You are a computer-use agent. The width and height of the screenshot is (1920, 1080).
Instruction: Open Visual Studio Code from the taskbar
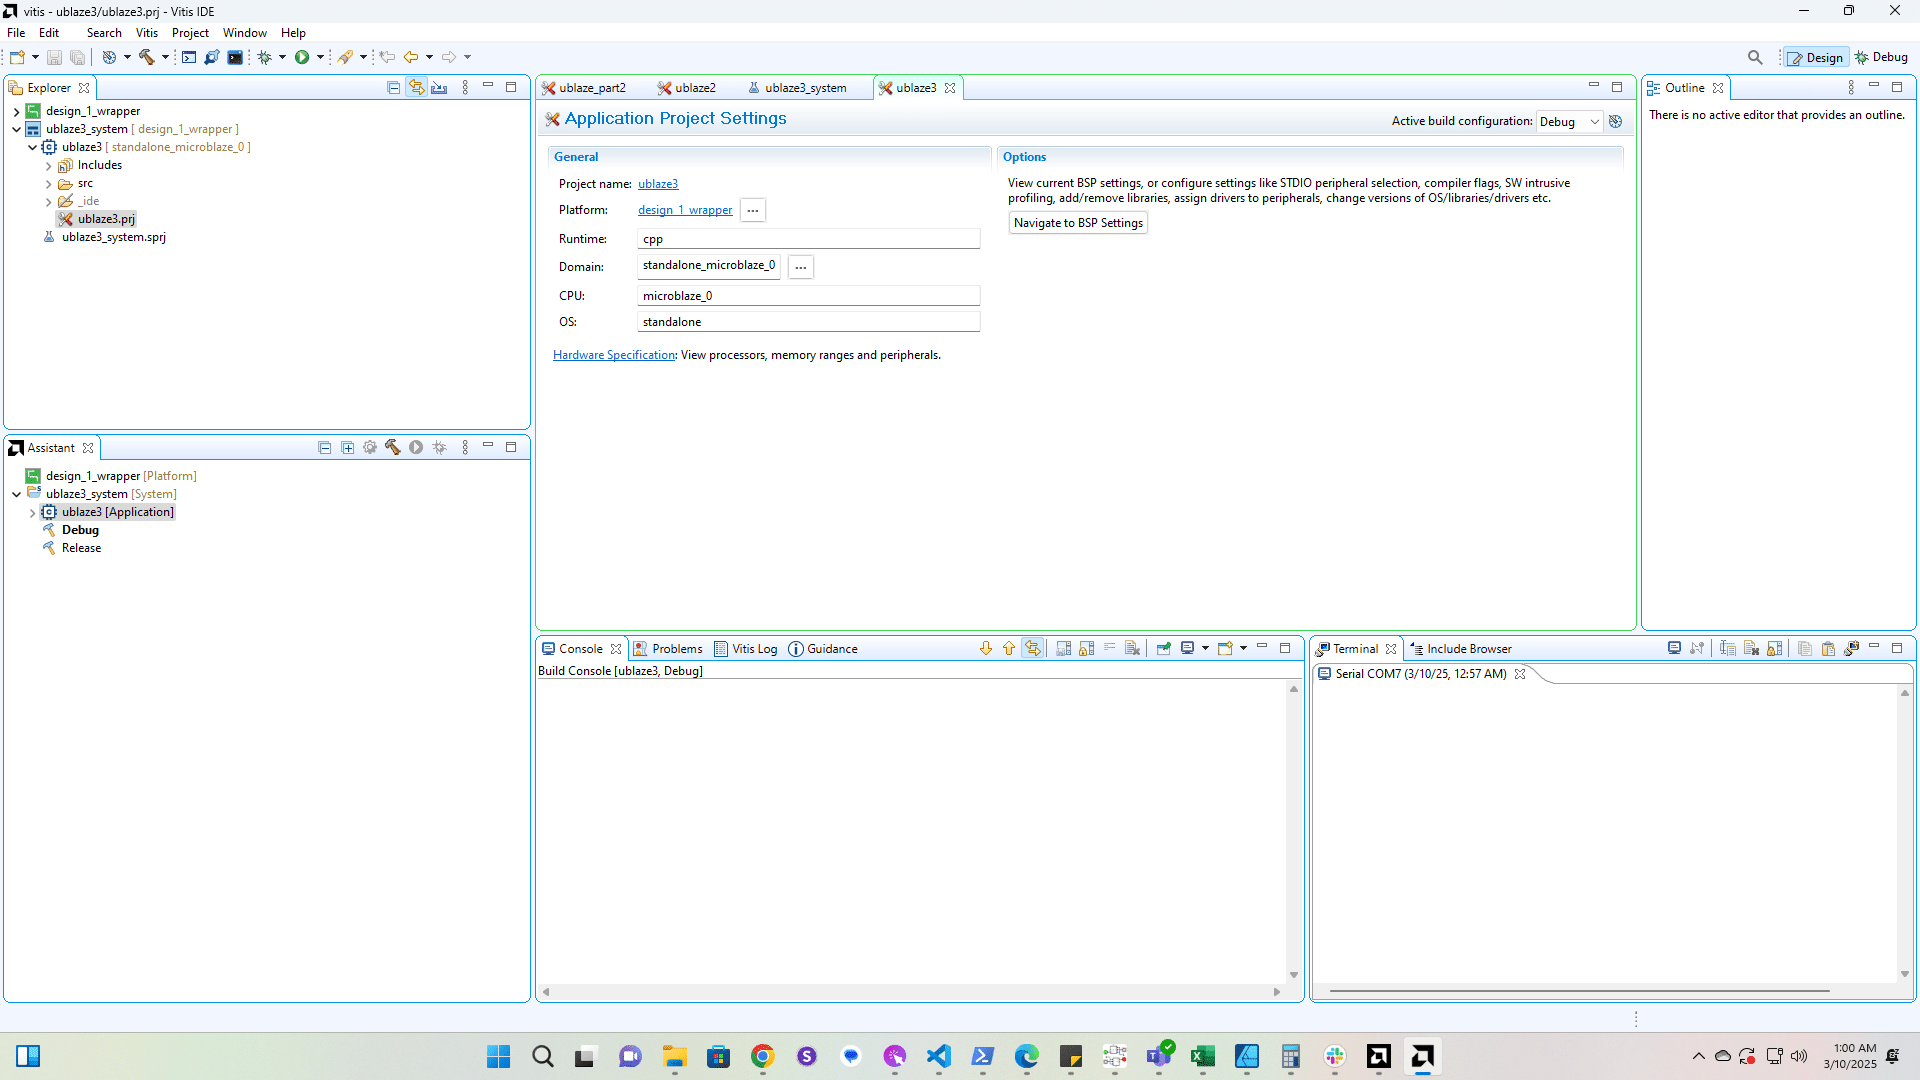point(938,1056)
